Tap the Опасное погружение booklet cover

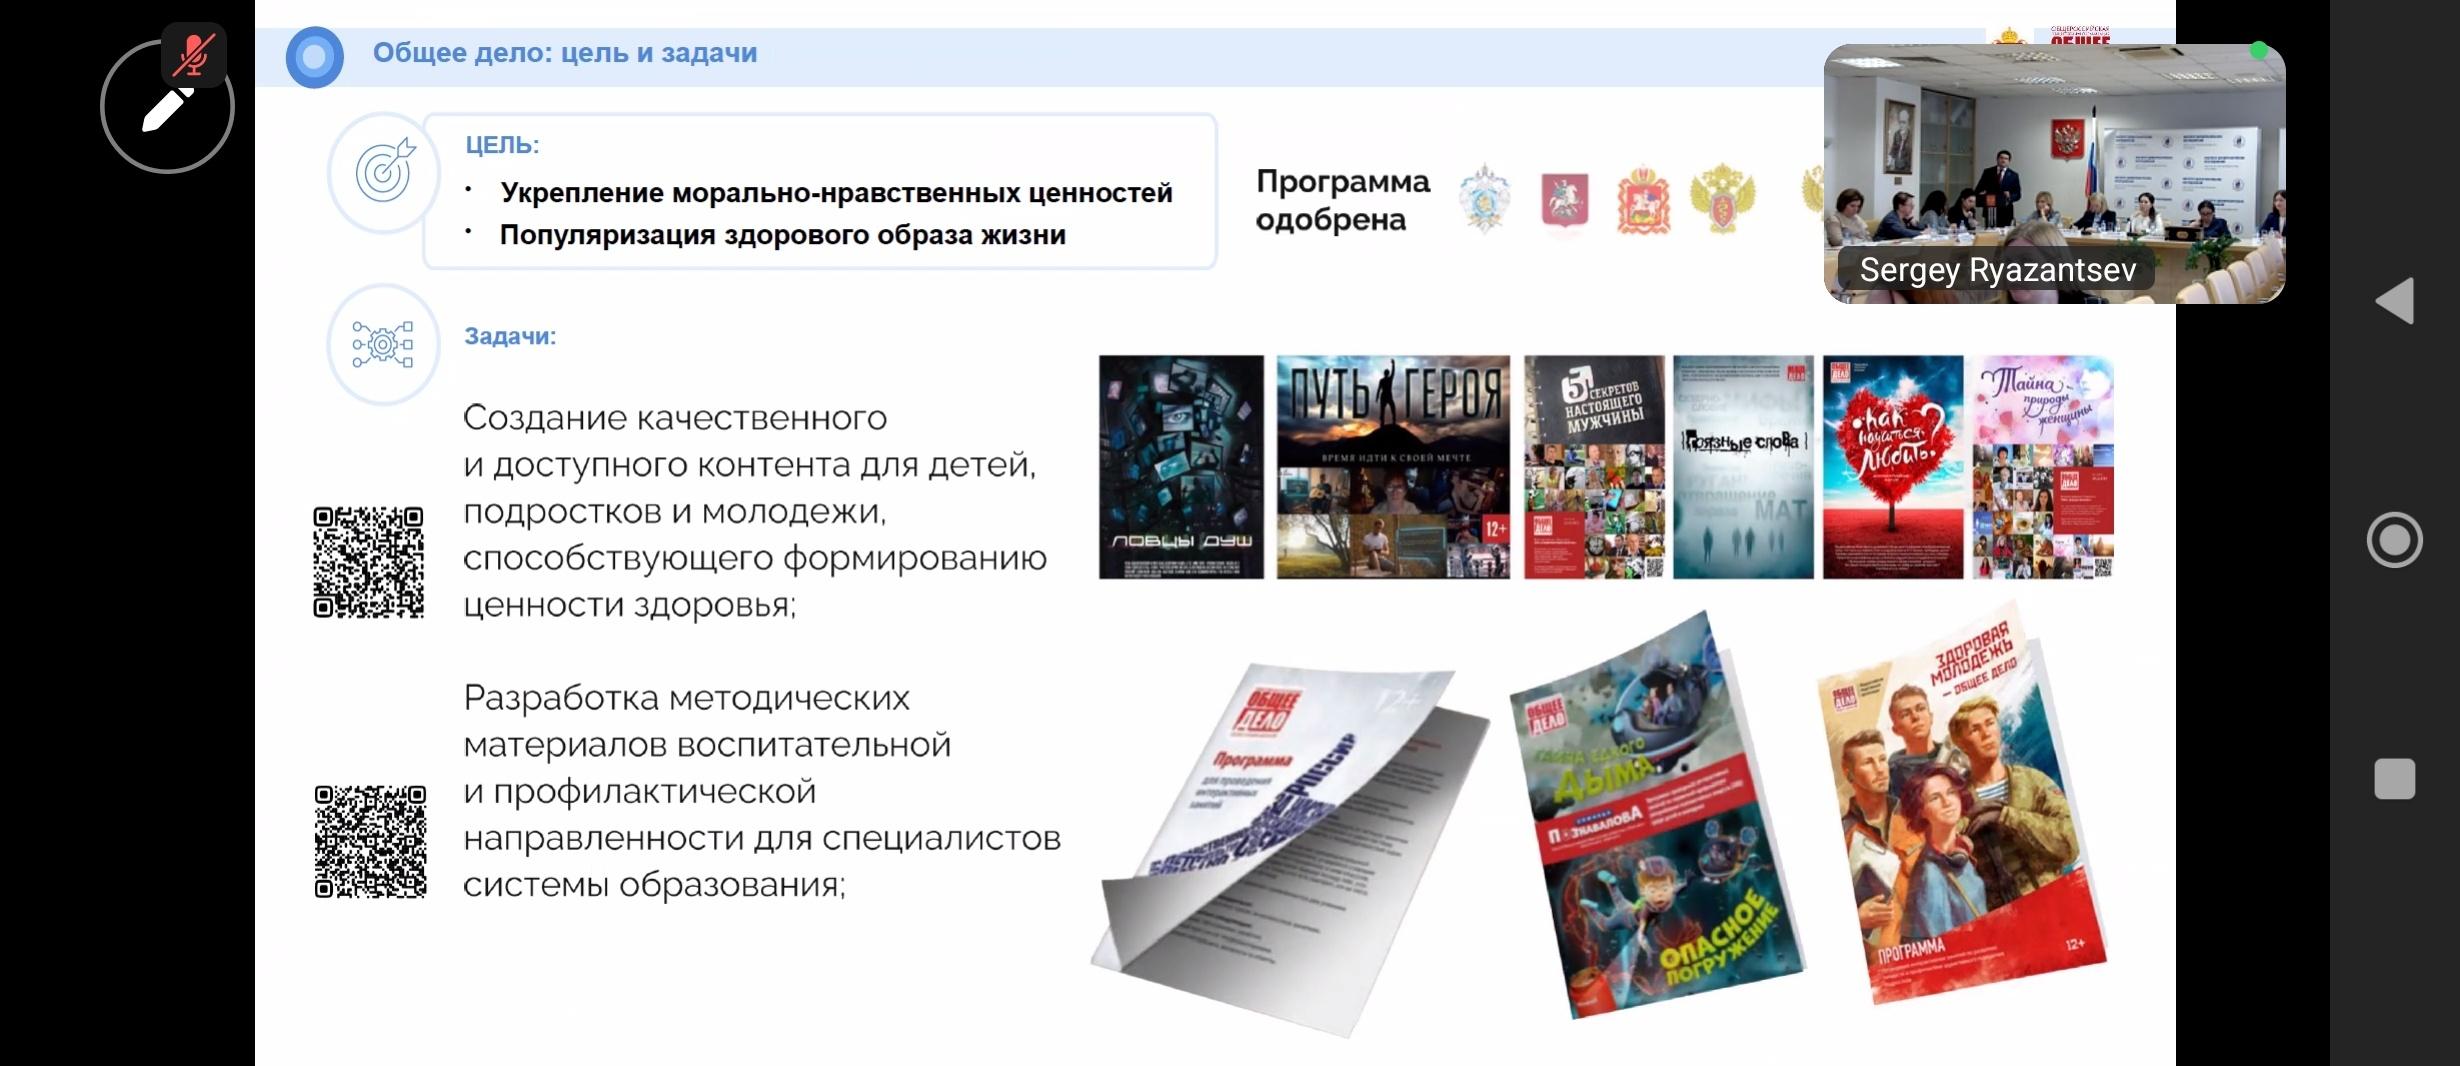click(1655, 815)
